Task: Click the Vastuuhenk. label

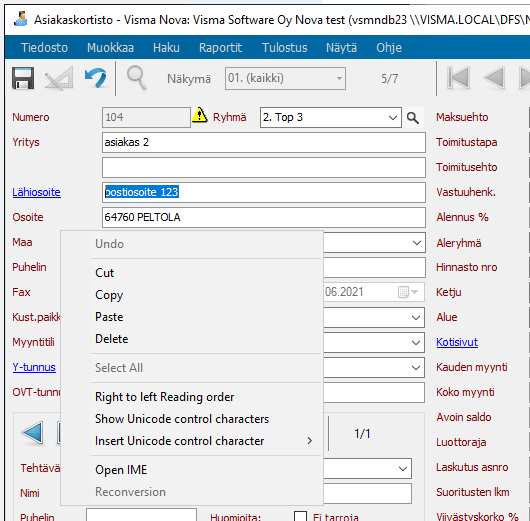Action: (x=466, y=192)
